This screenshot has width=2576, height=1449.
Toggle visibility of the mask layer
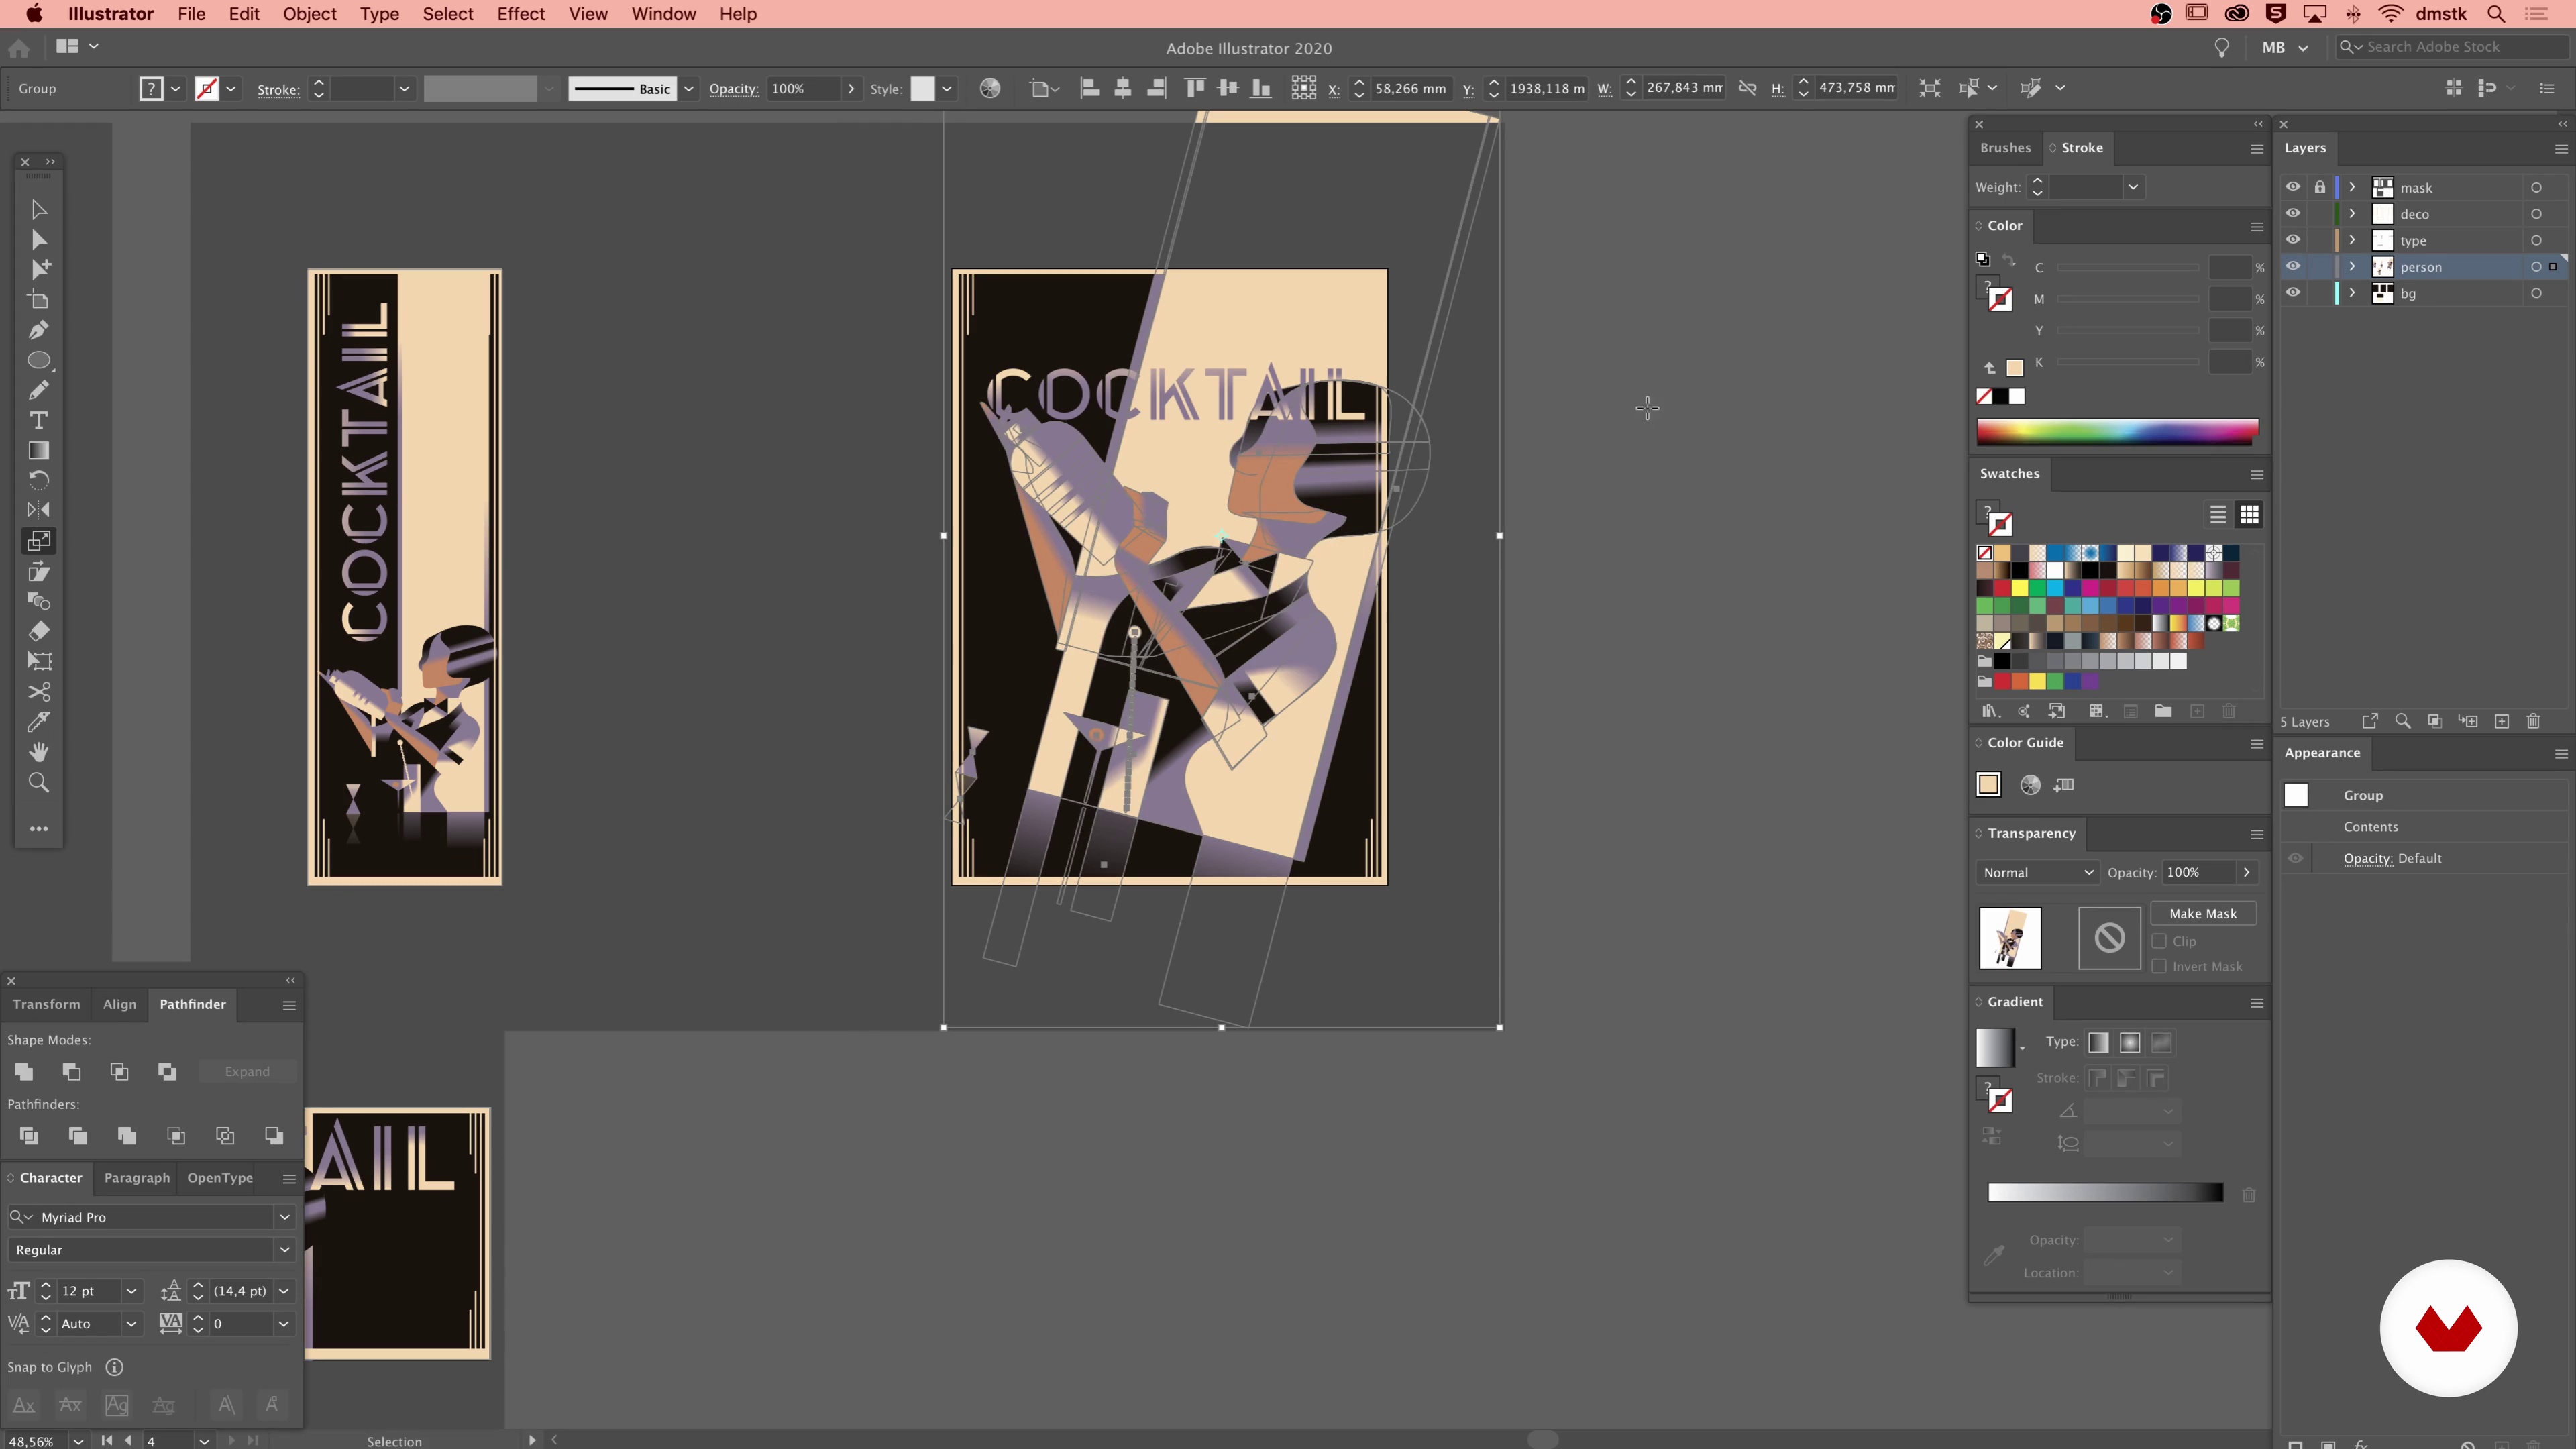[x=2292, y=187]
